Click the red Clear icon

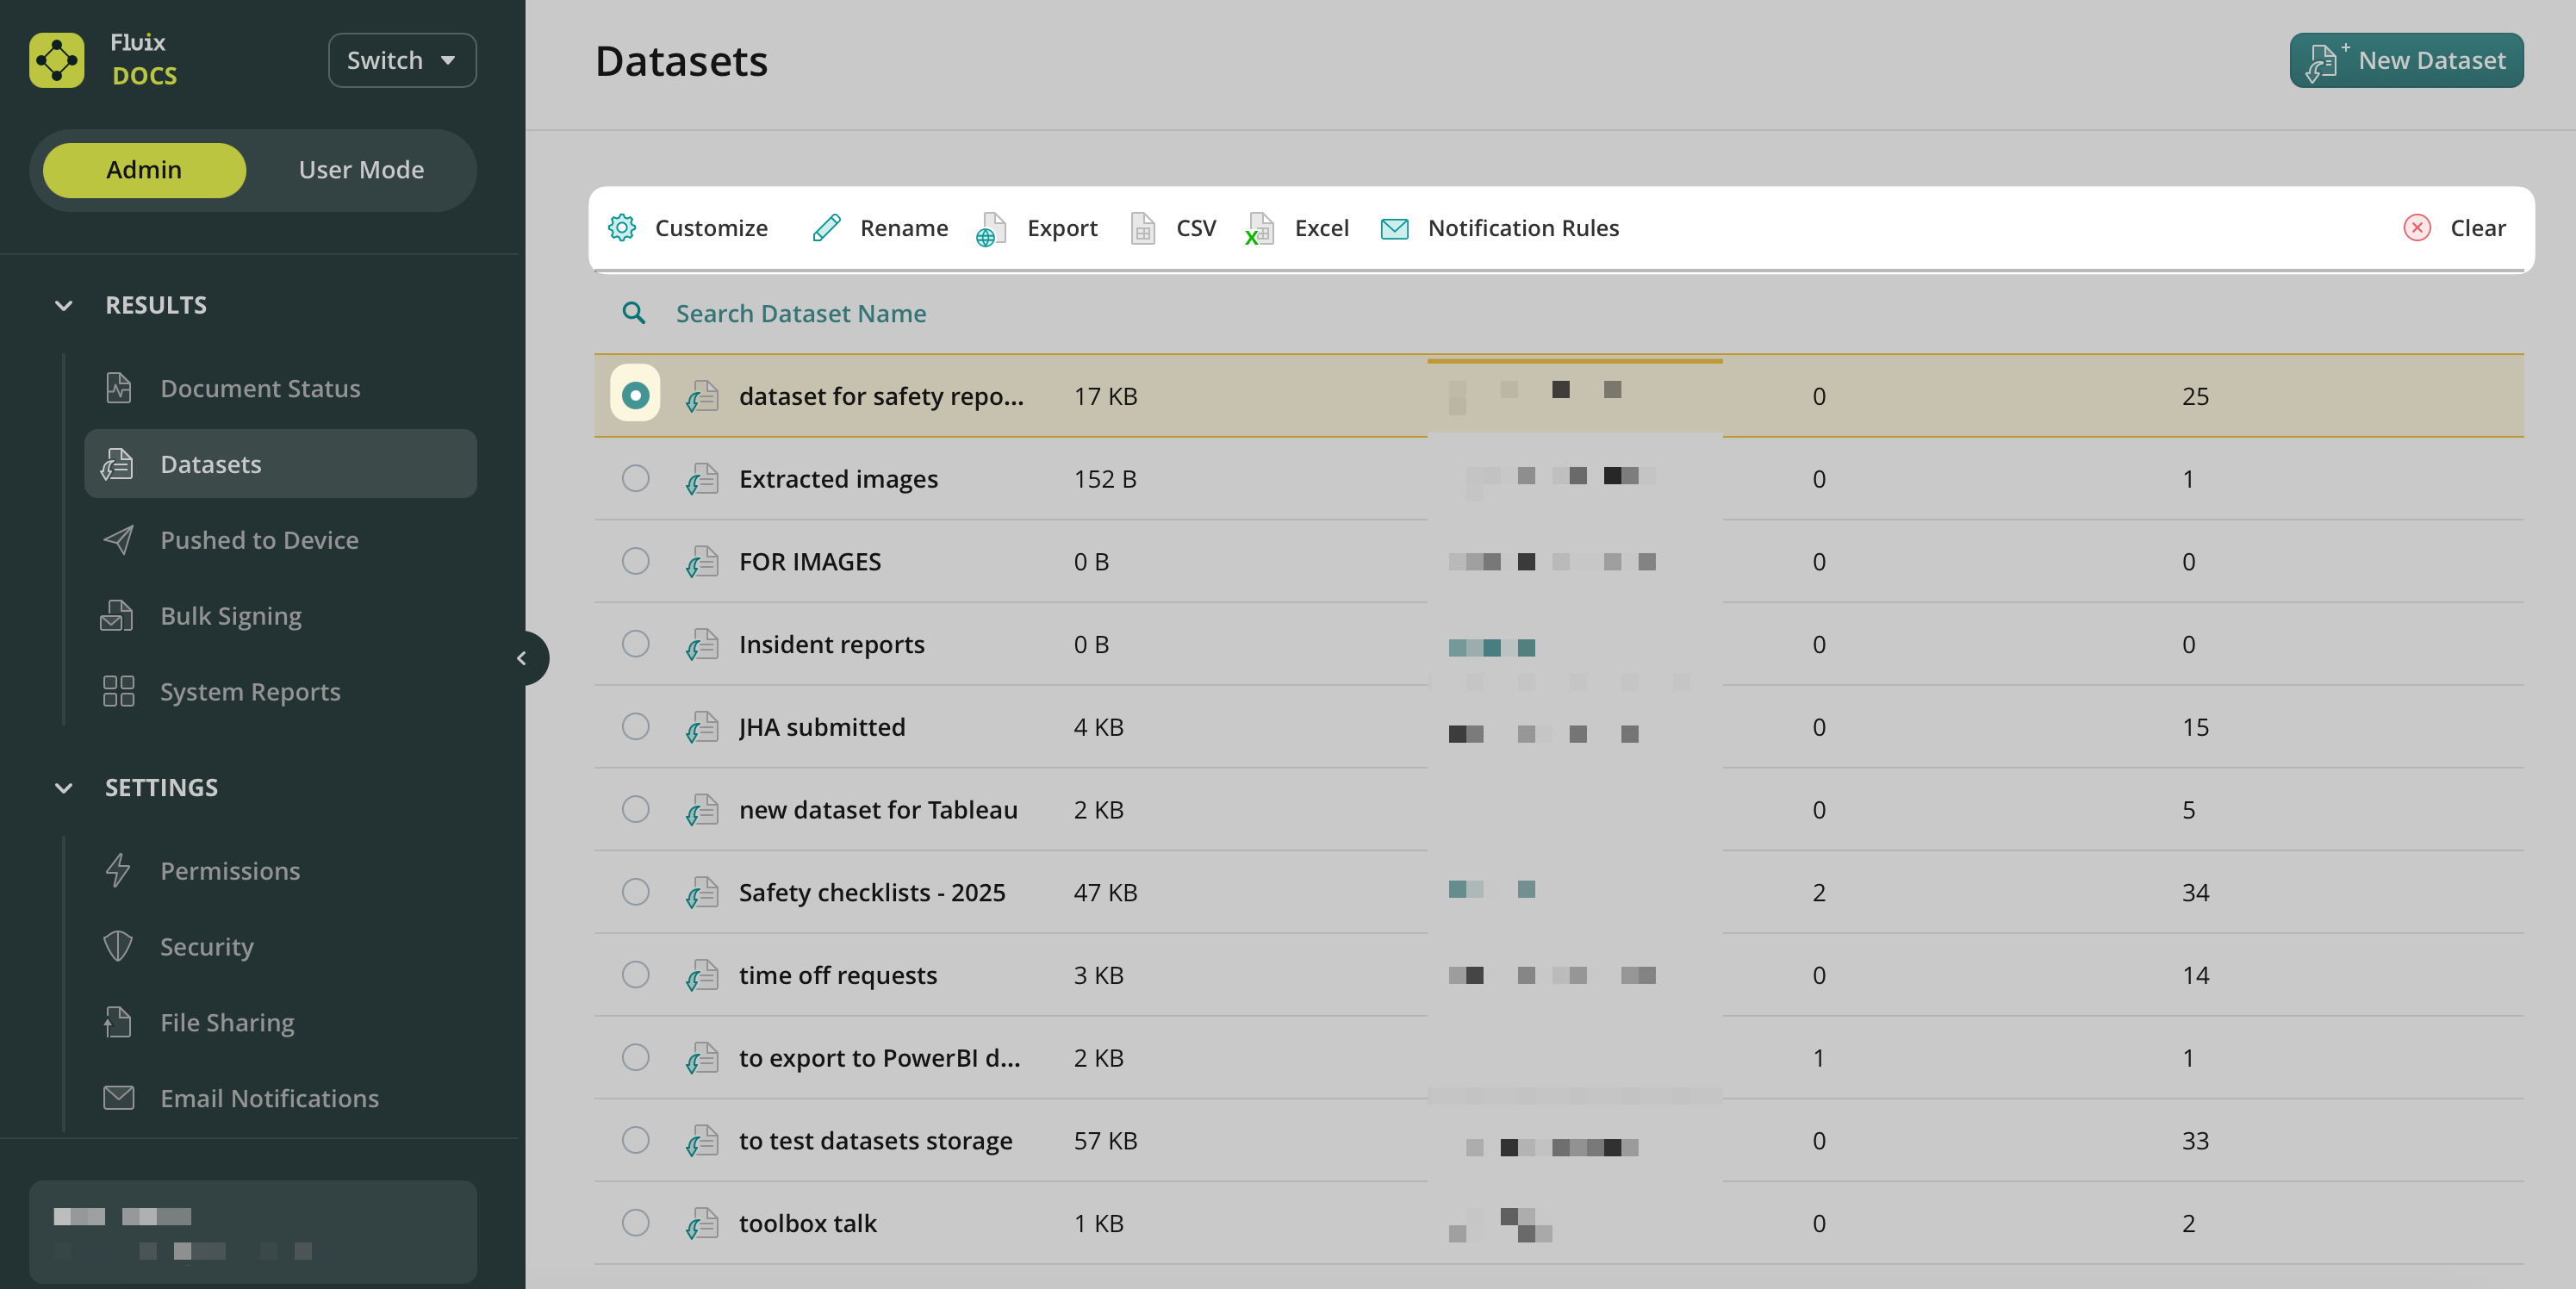coord(2416,228)
